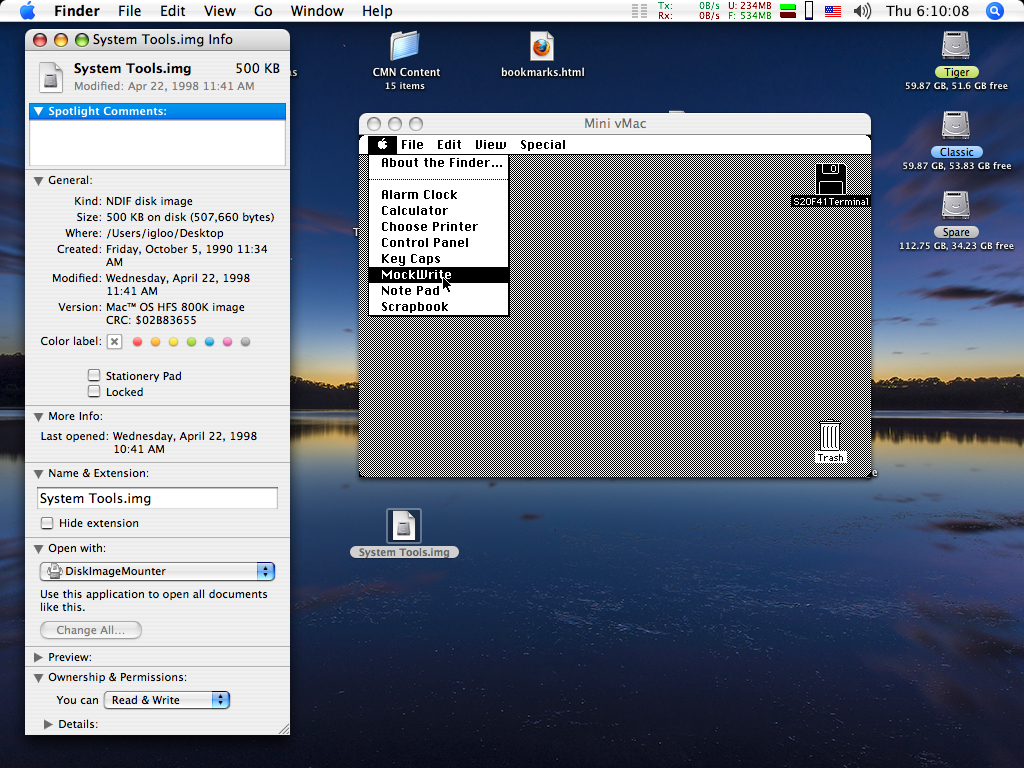Click the striped grid icon in menu bar
1024x768 pixels.
639,11
